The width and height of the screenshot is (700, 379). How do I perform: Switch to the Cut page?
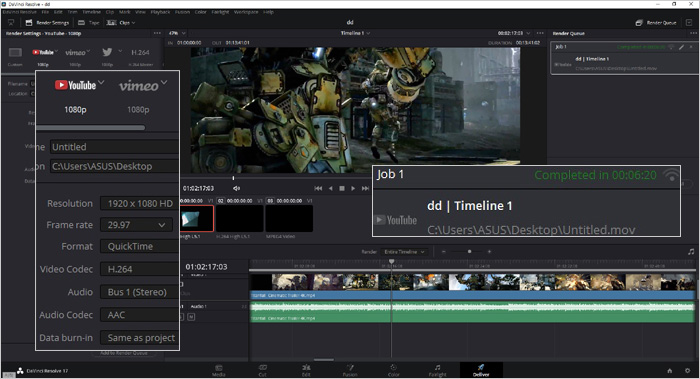point(262,371)
